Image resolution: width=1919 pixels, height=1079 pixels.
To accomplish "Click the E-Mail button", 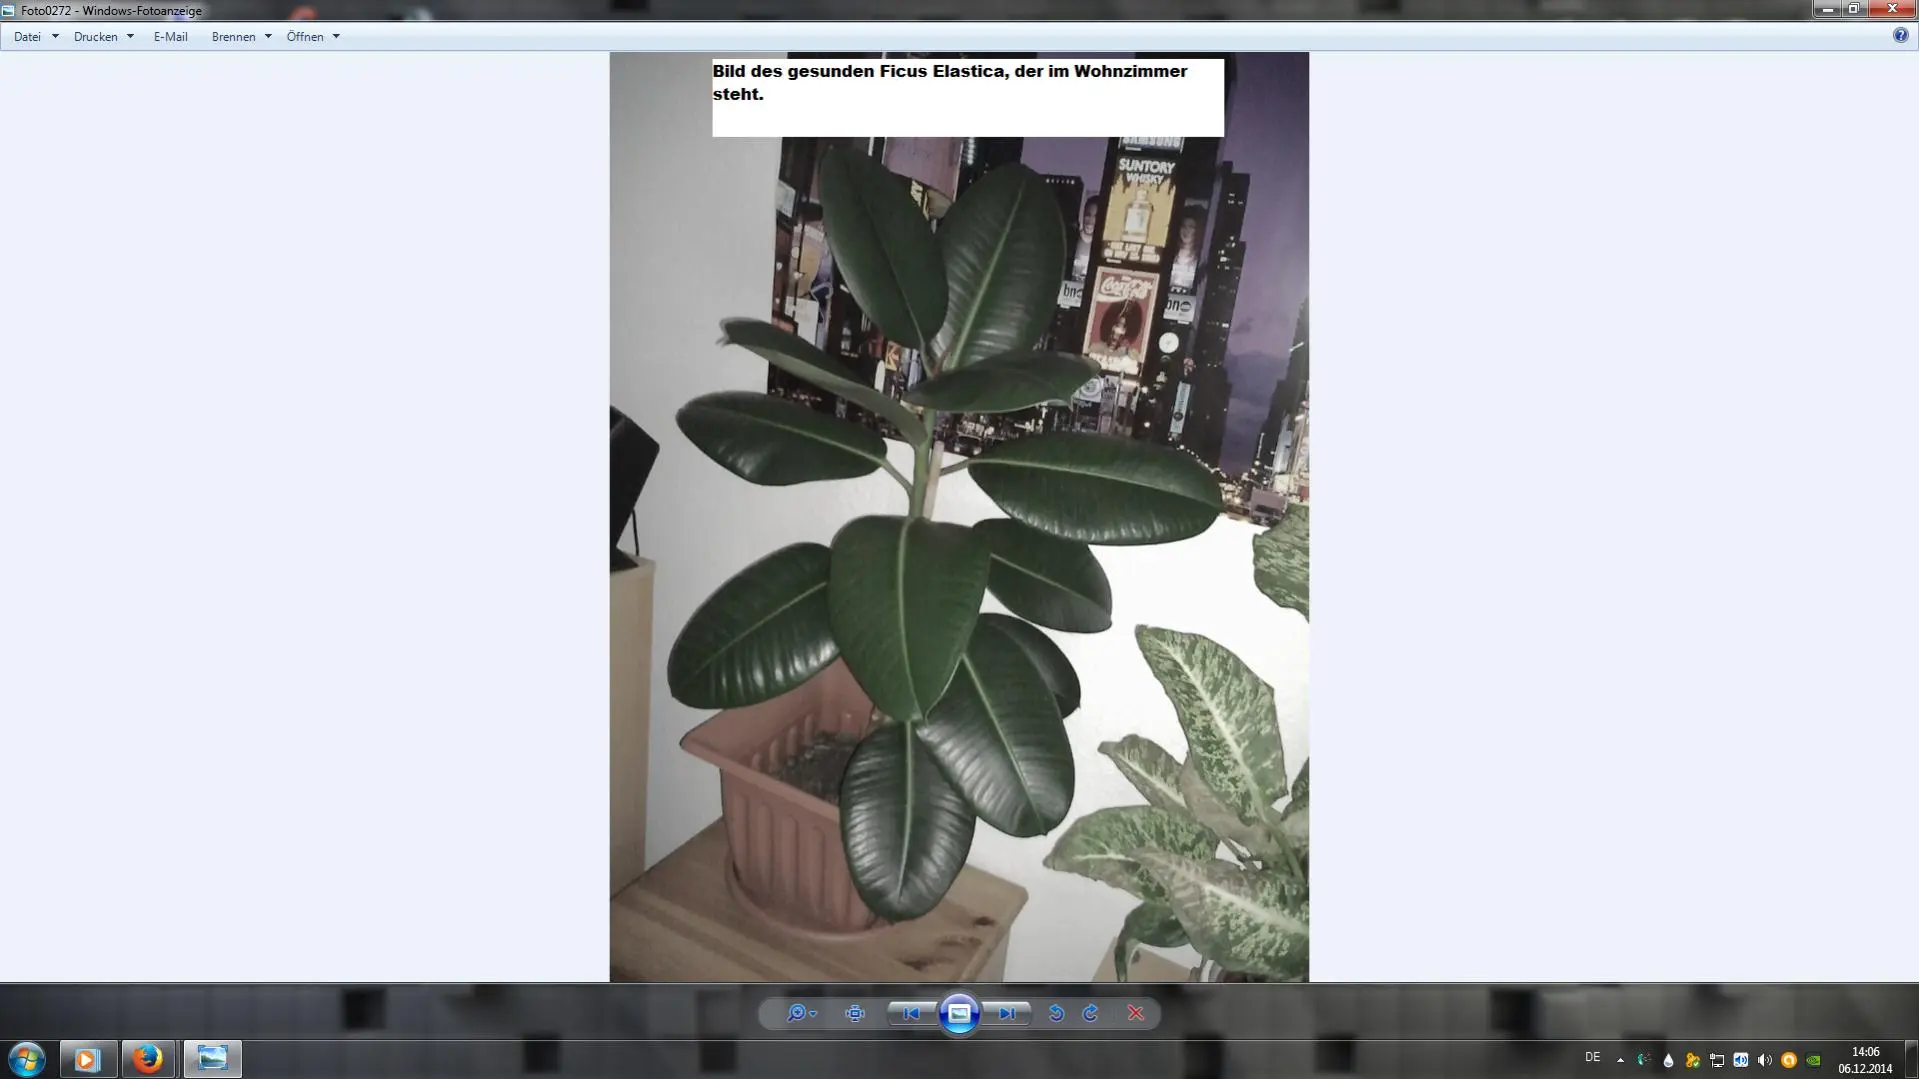I will (x=170, y=37).
